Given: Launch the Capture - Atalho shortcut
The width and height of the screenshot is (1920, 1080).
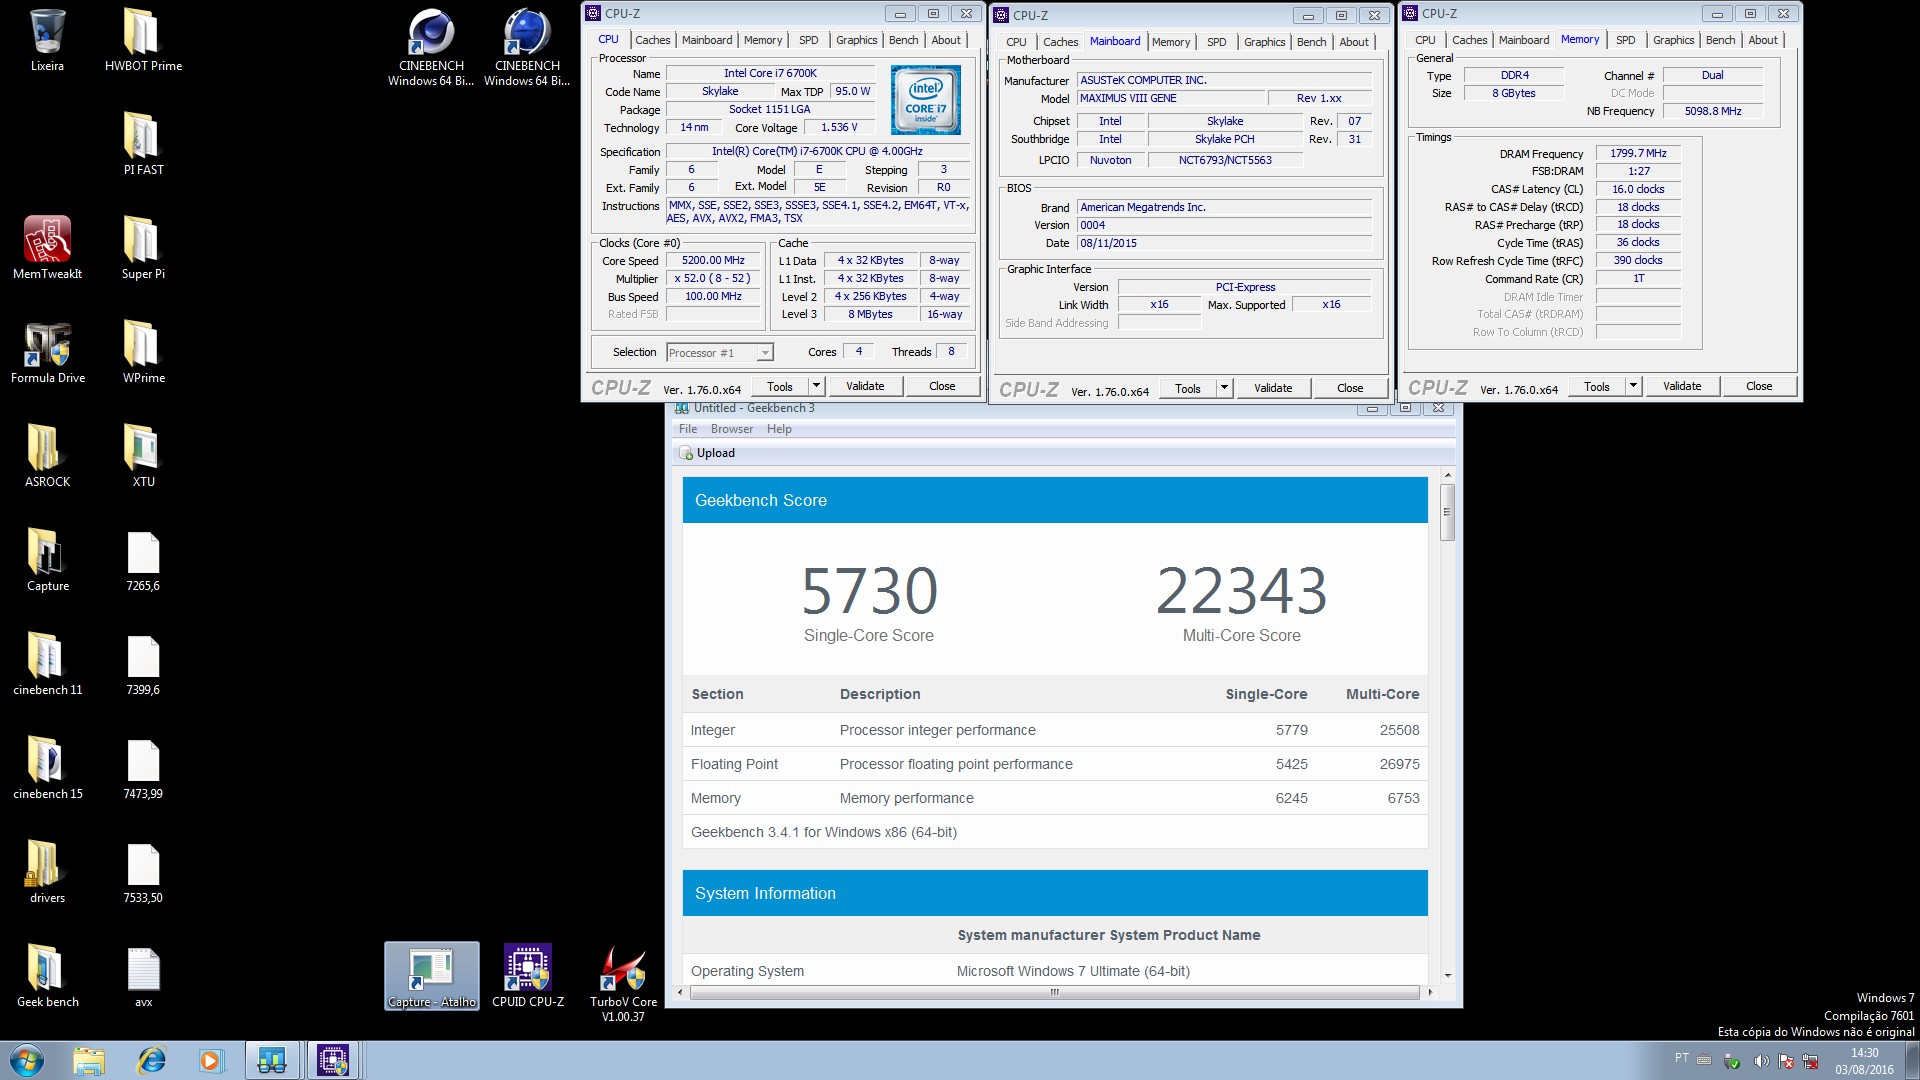Looking at the screenshot, I should tap(431, 976).
